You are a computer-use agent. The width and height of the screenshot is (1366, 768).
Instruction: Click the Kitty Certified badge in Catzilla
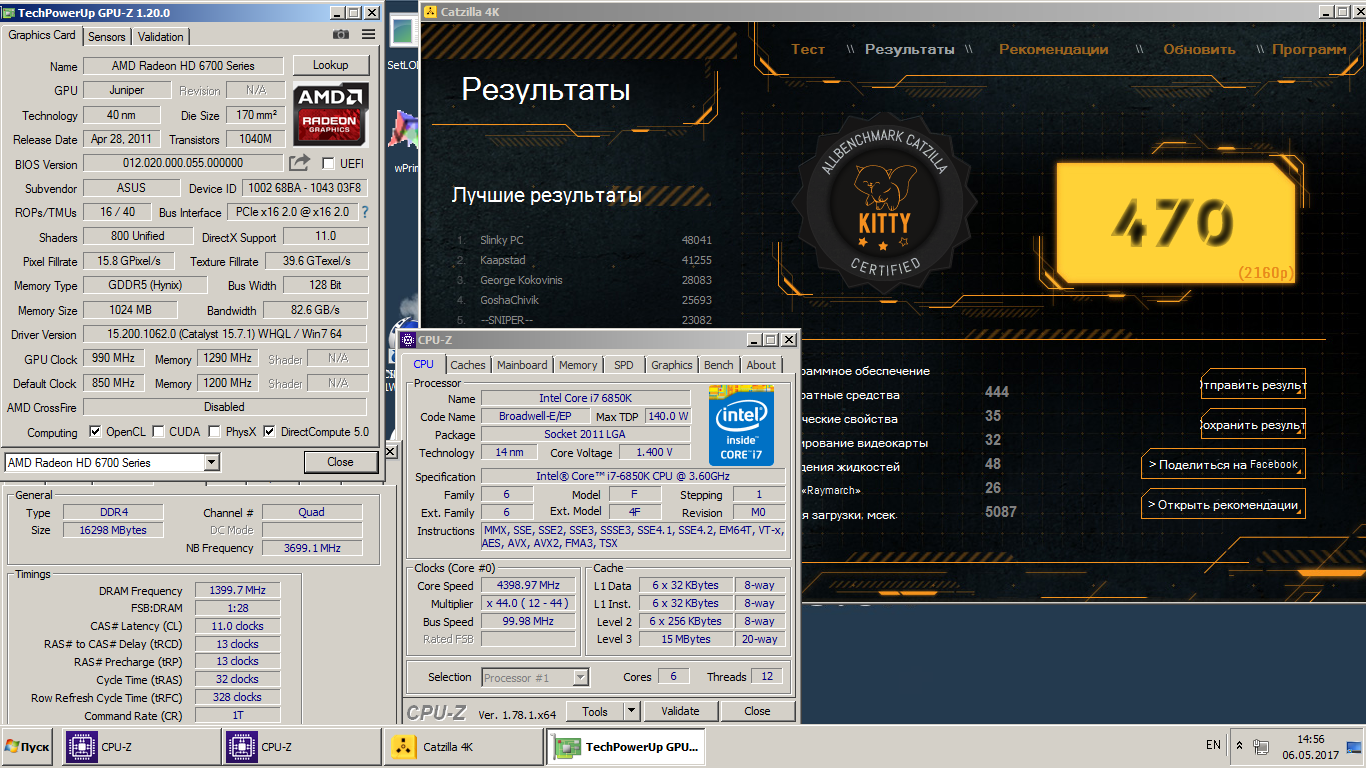click(x=885, y=204)
